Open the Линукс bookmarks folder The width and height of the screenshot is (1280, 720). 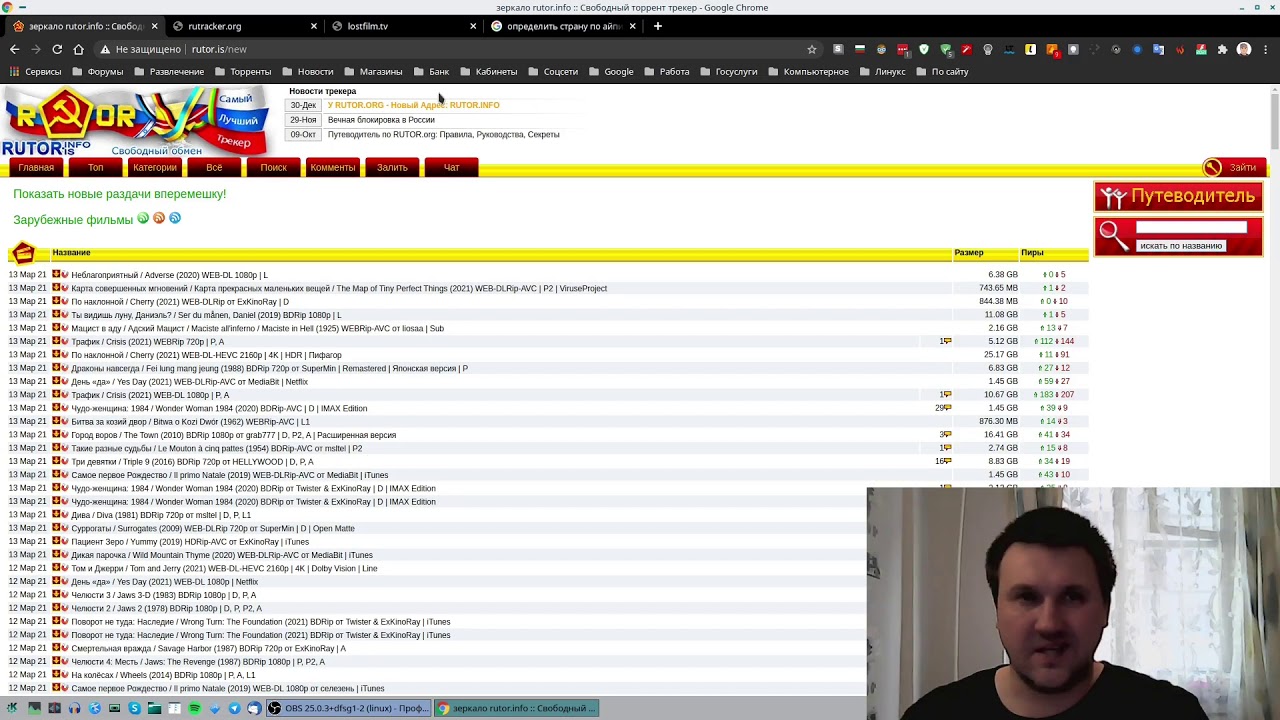coord(882,72)
